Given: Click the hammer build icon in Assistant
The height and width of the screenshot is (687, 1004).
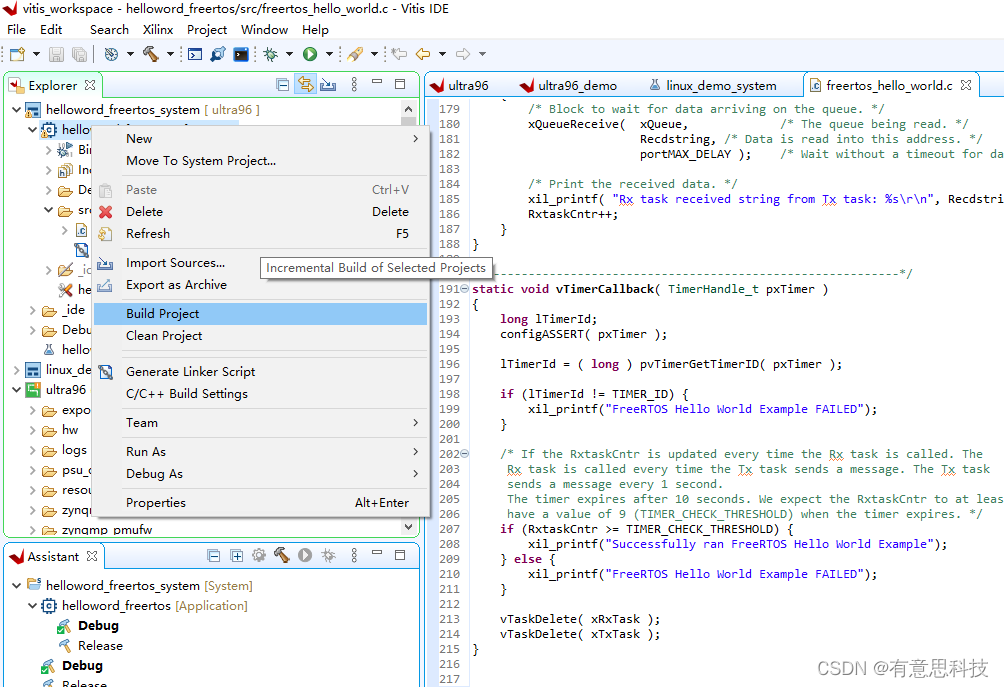Looking at the screenshot, I should pos(282,556).
